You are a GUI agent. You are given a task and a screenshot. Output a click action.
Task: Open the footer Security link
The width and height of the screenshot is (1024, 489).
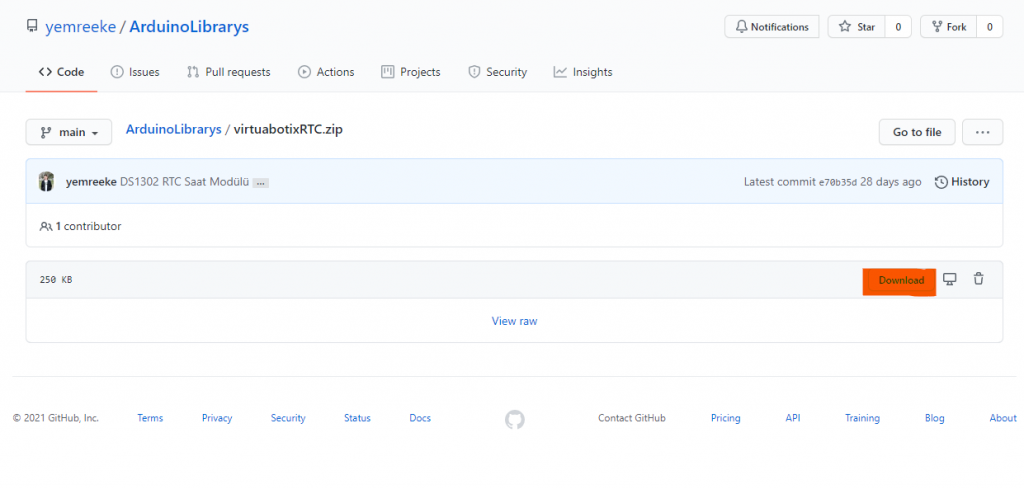[288, 418]
